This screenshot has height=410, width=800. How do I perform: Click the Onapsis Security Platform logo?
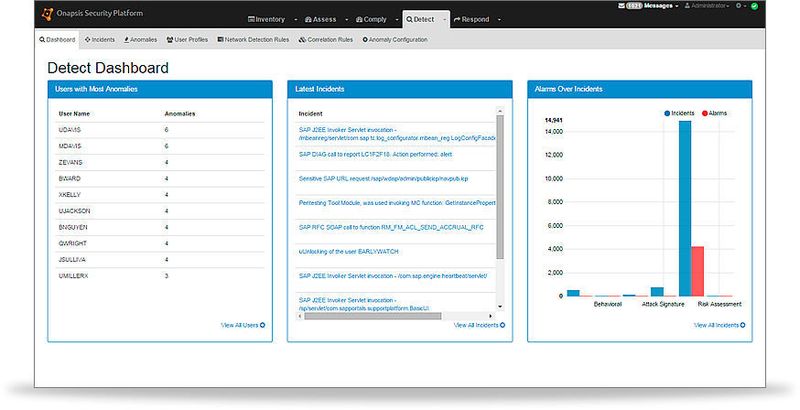92,13
